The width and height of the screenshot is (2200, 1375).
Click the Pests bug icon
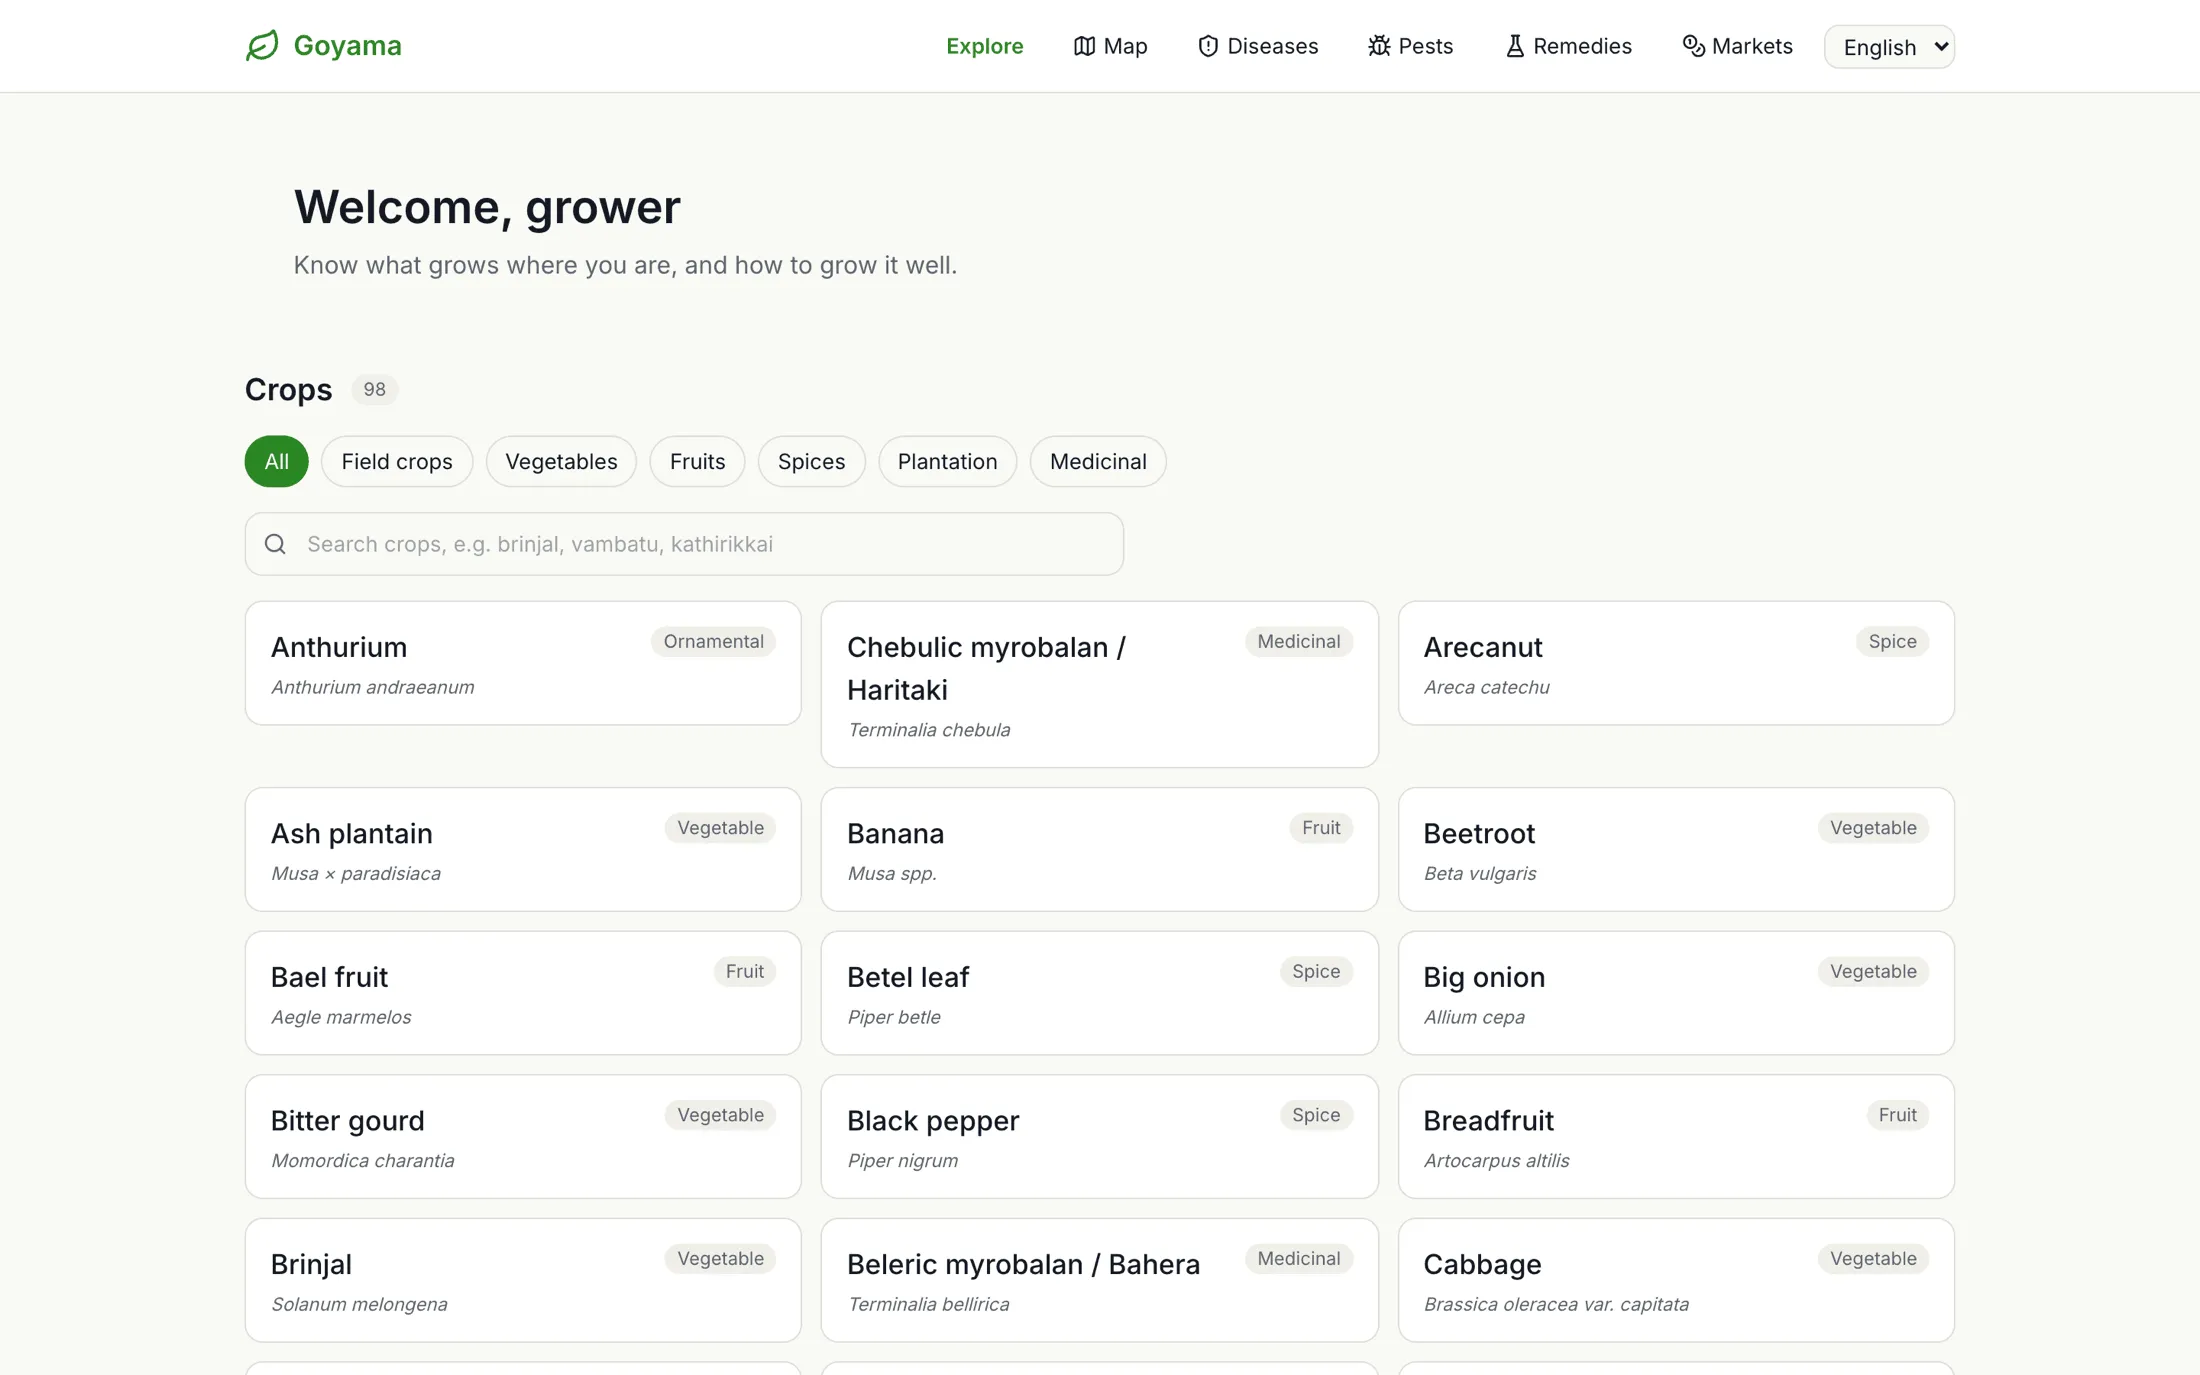[1379, 46]
